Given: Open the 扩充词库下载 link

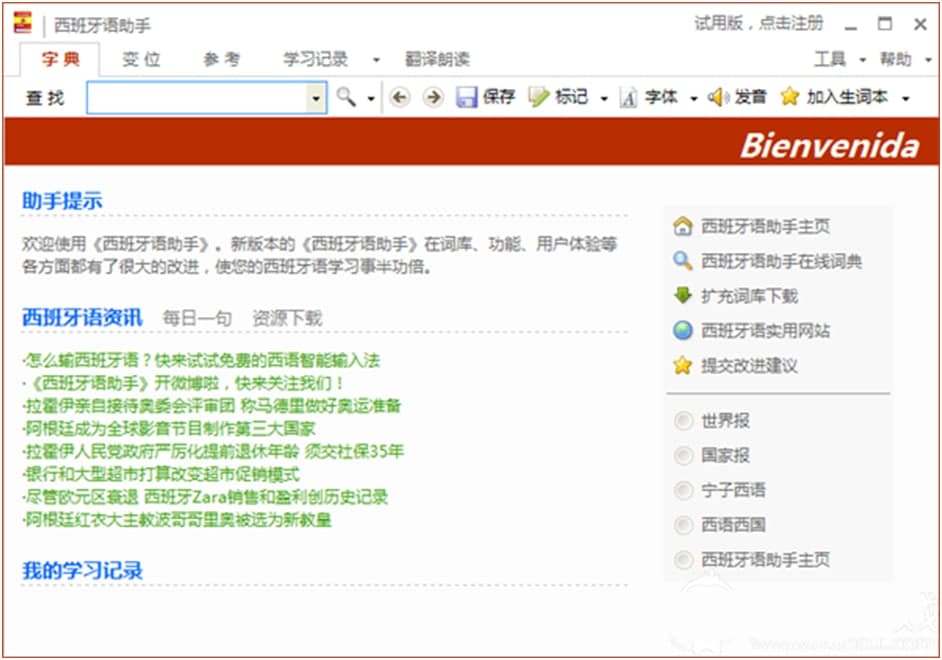Looking at the screenshot, I should [749, 295].
